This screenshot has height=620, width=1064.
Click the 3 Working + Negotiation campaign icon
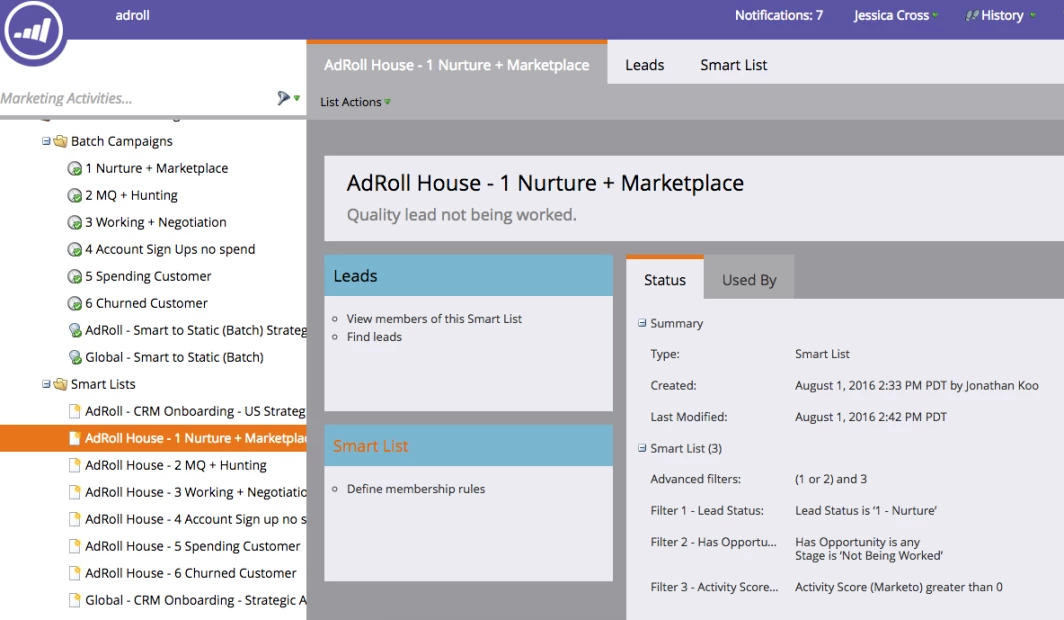click(75, 222)
